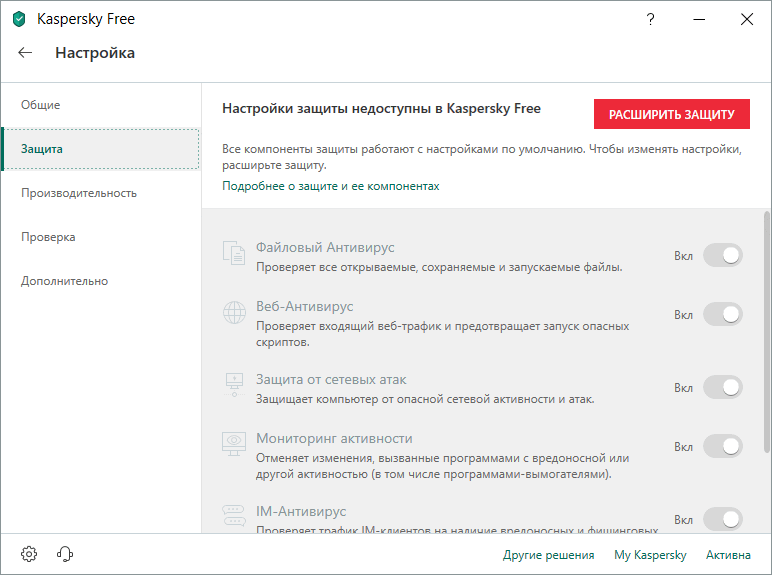Click the РАСШИРИТЬ ЗАЩИТУ button
Screen dimensions: 772x575
[672, 114]
